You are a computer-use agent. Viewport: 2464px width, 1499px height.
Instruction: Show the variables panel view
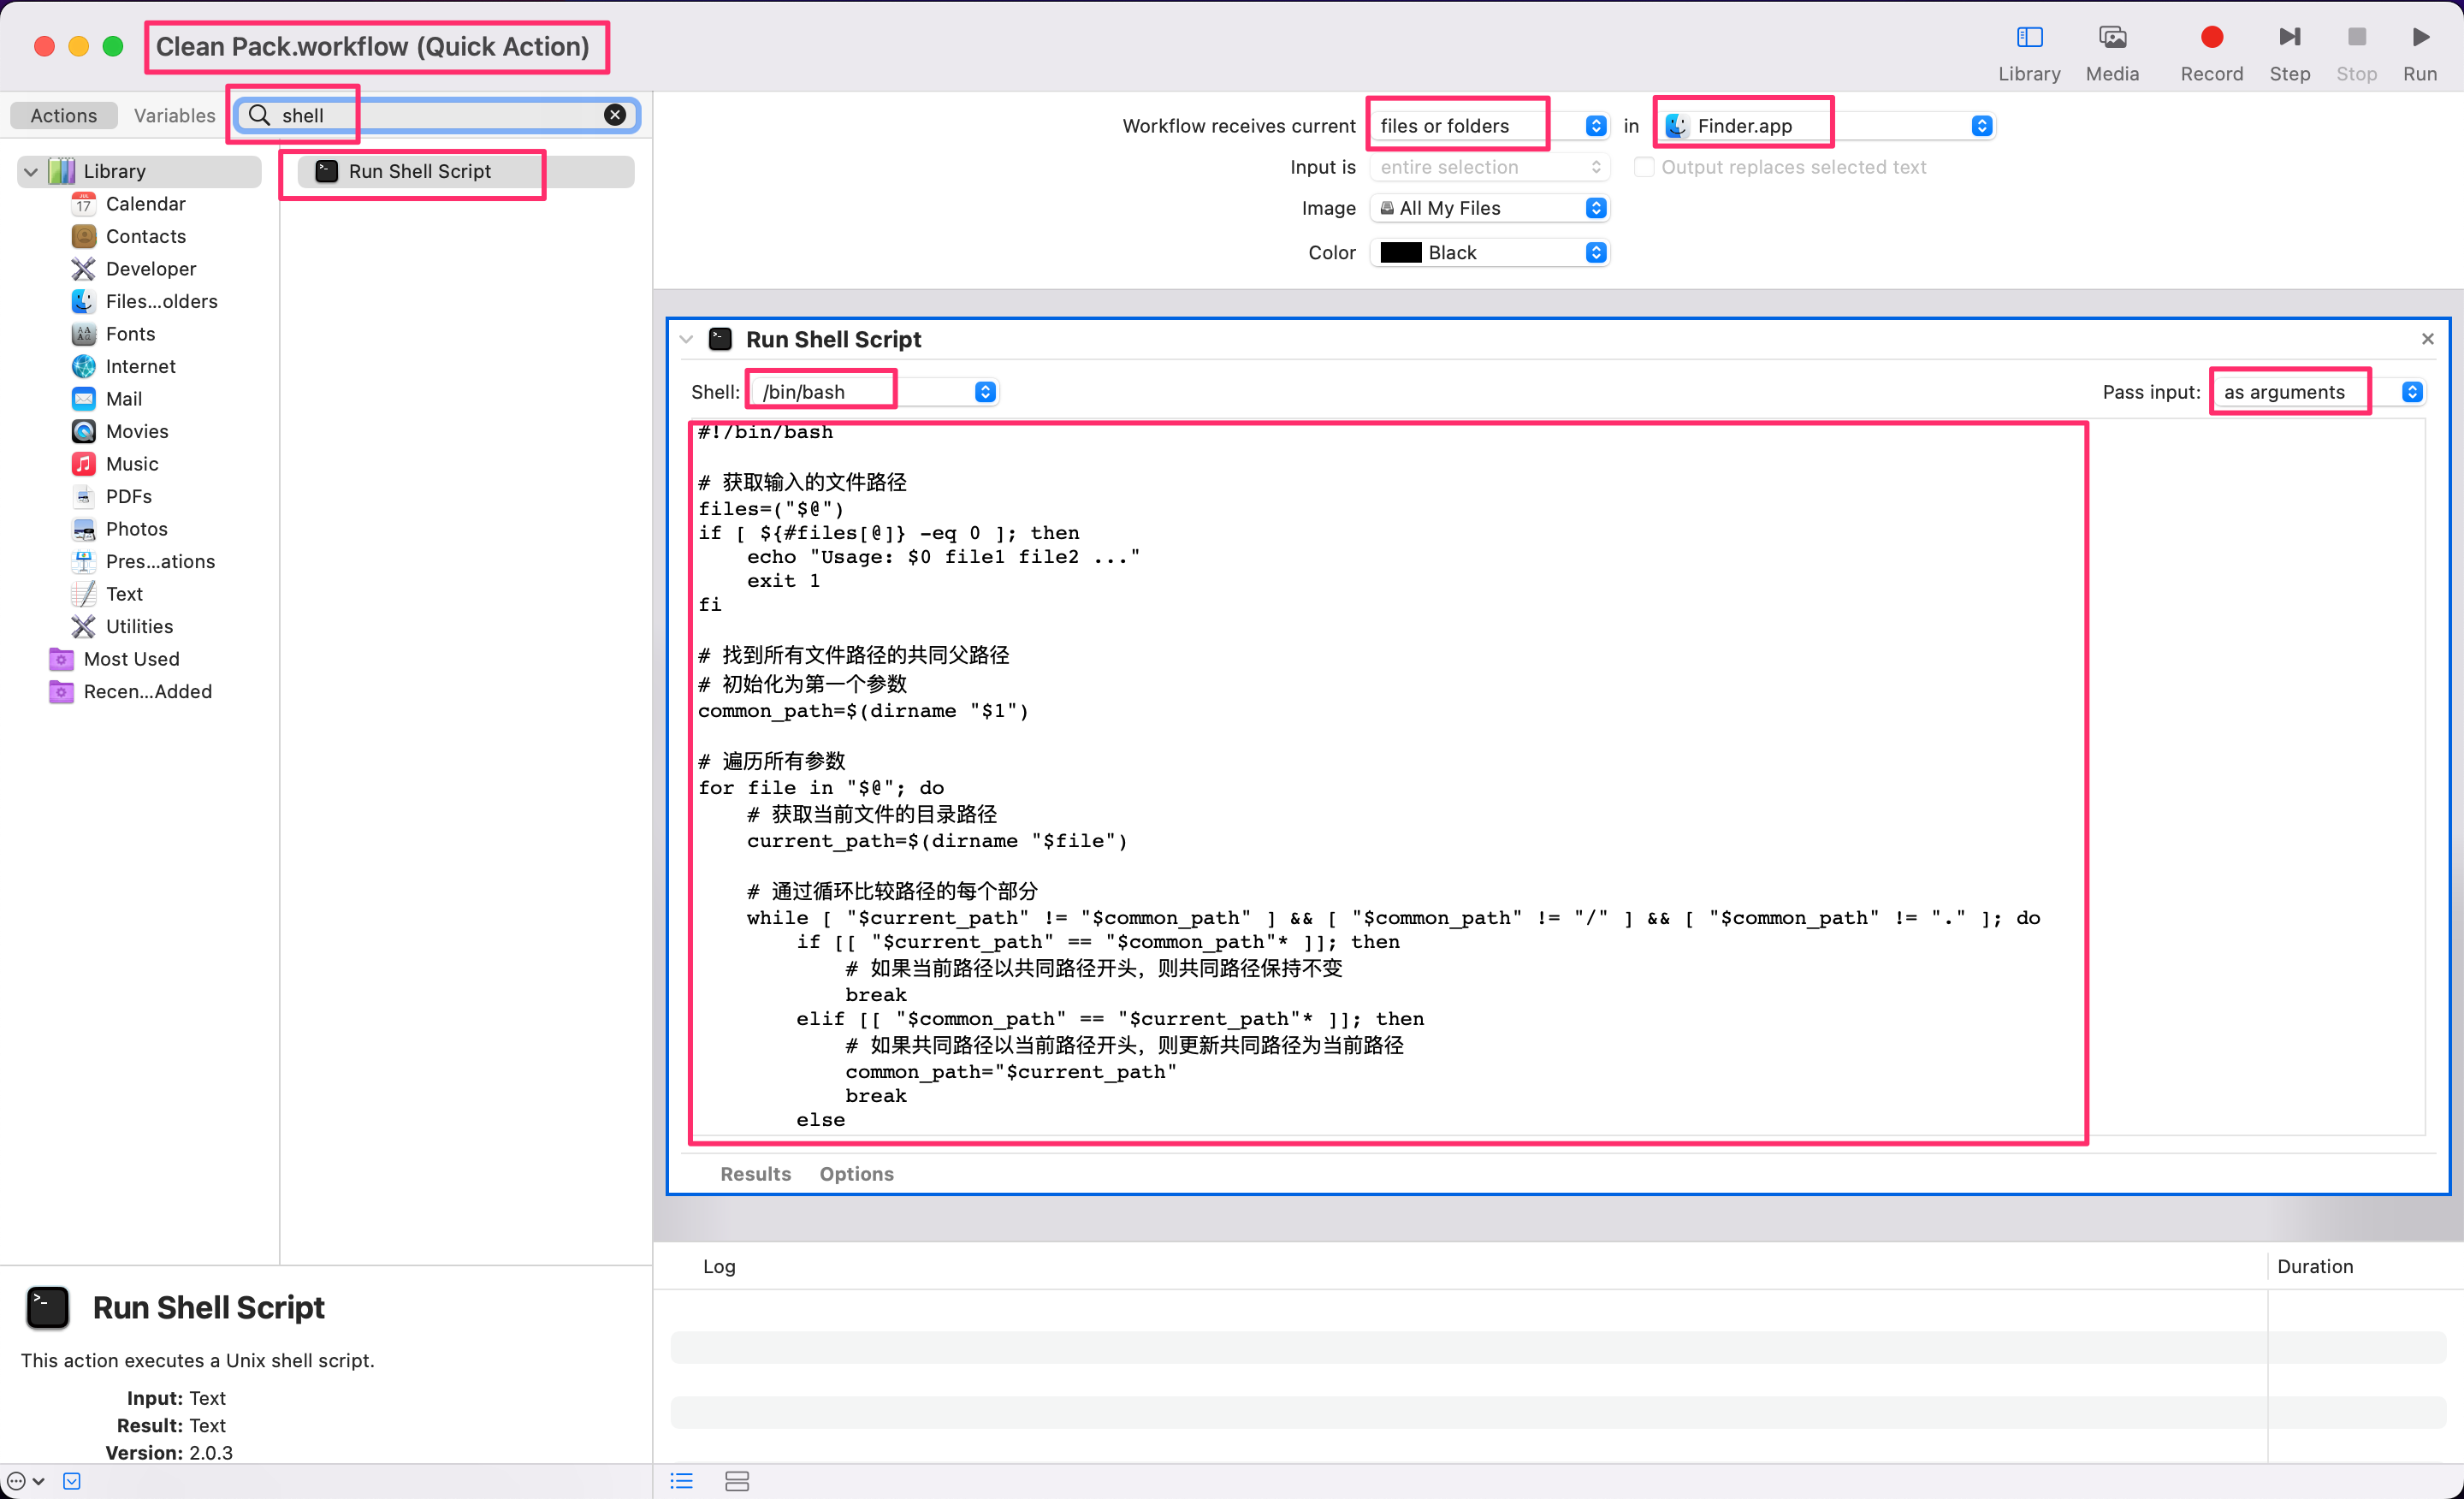tap(736, 1481)
